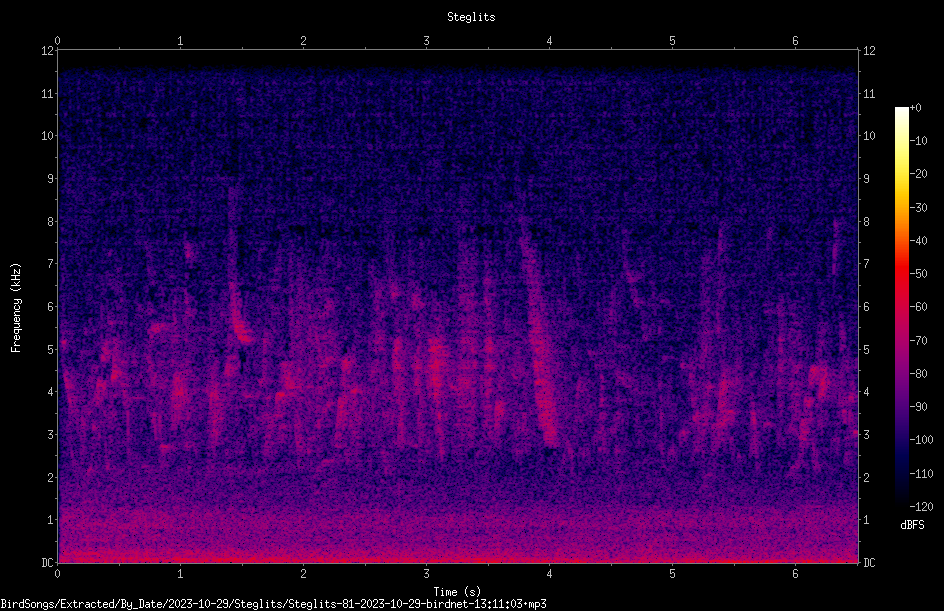Click the +0 white top of color scale
Screen dimensions: 944x611
(x=902, y=110)
